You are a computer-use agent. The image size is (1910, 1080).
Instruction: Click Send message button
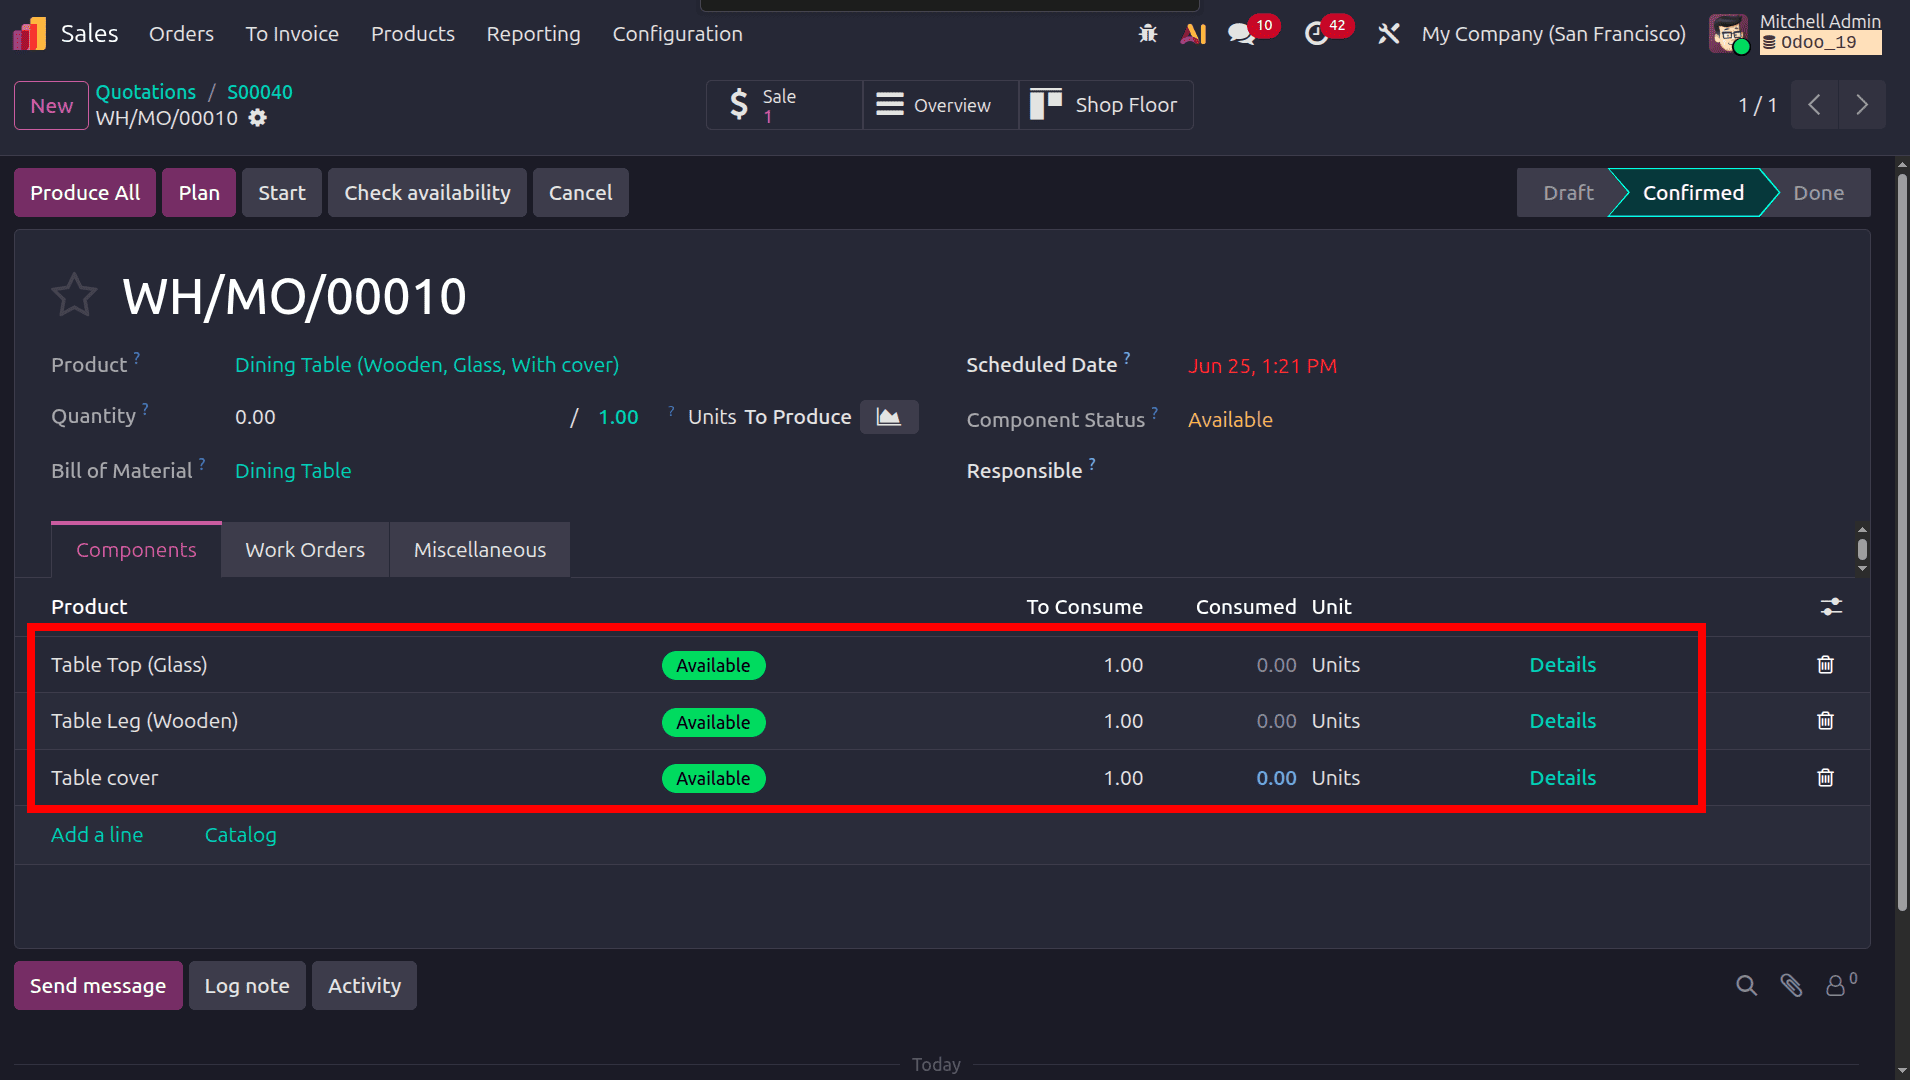click(98, 986)
